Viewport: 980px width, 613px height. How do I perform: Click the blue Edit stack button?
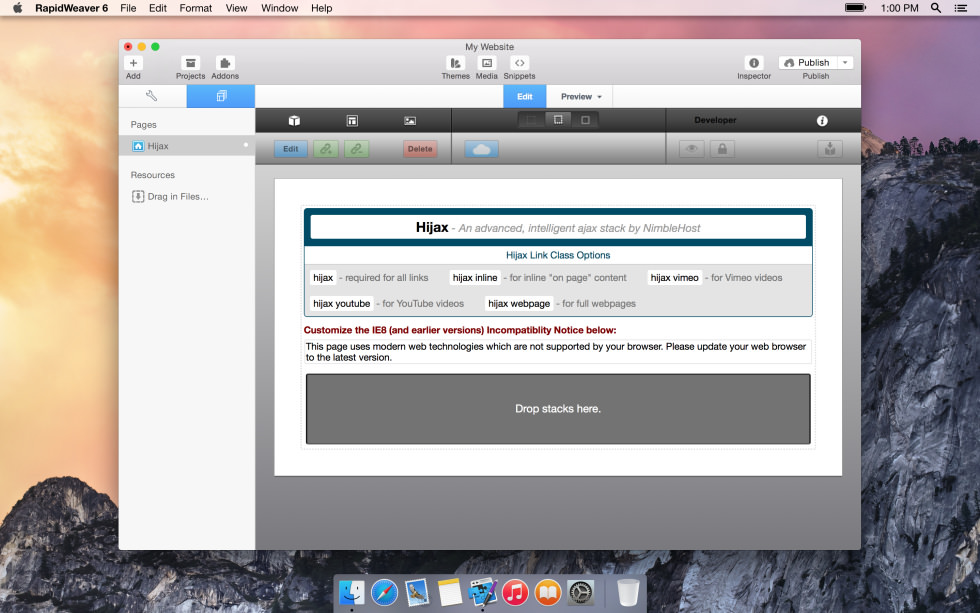tap(291, 149)
